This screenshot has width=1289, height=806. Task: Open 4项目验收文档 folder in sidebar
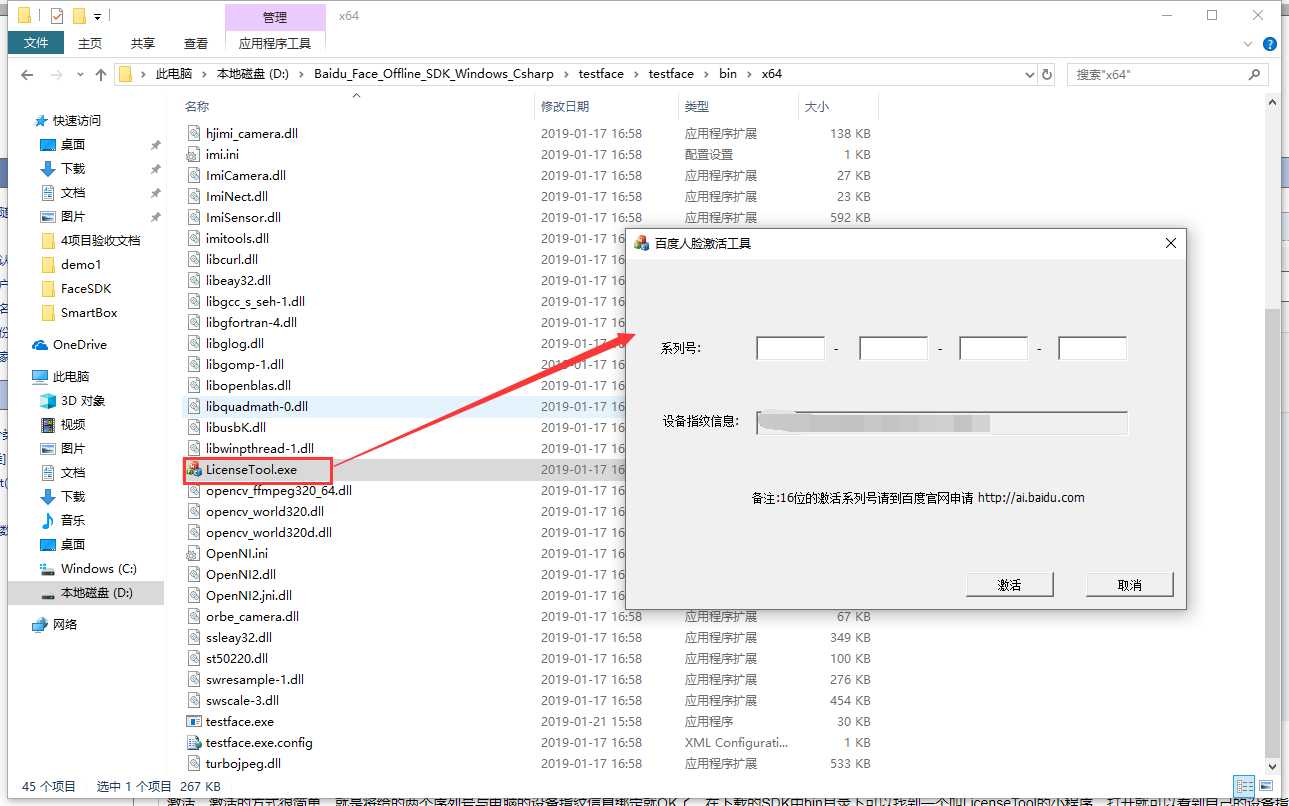(100, 240)
